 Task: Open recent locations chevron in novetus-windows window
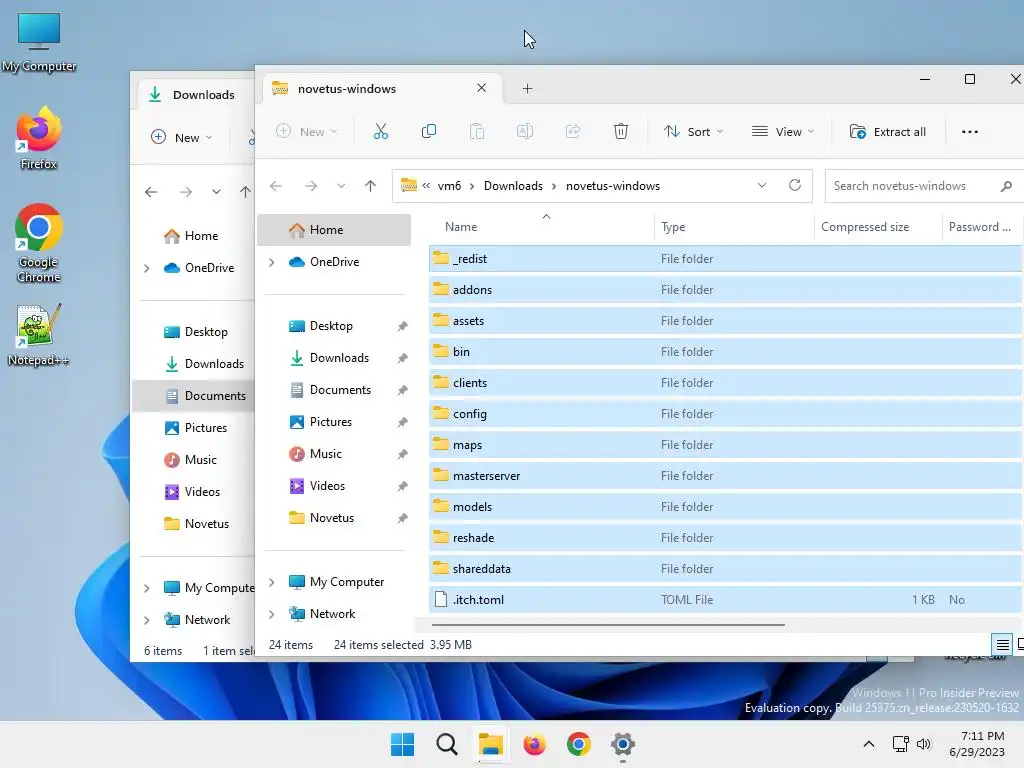(341, 186)
